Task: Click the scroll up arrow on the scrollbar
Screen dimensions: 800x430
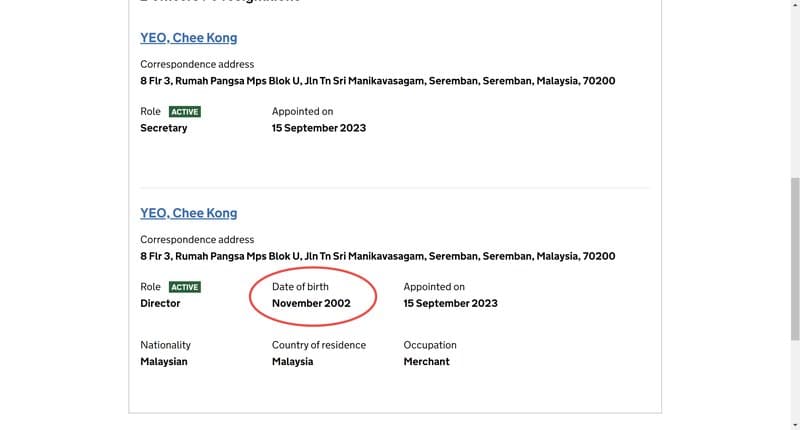Action: pos(795,4)
